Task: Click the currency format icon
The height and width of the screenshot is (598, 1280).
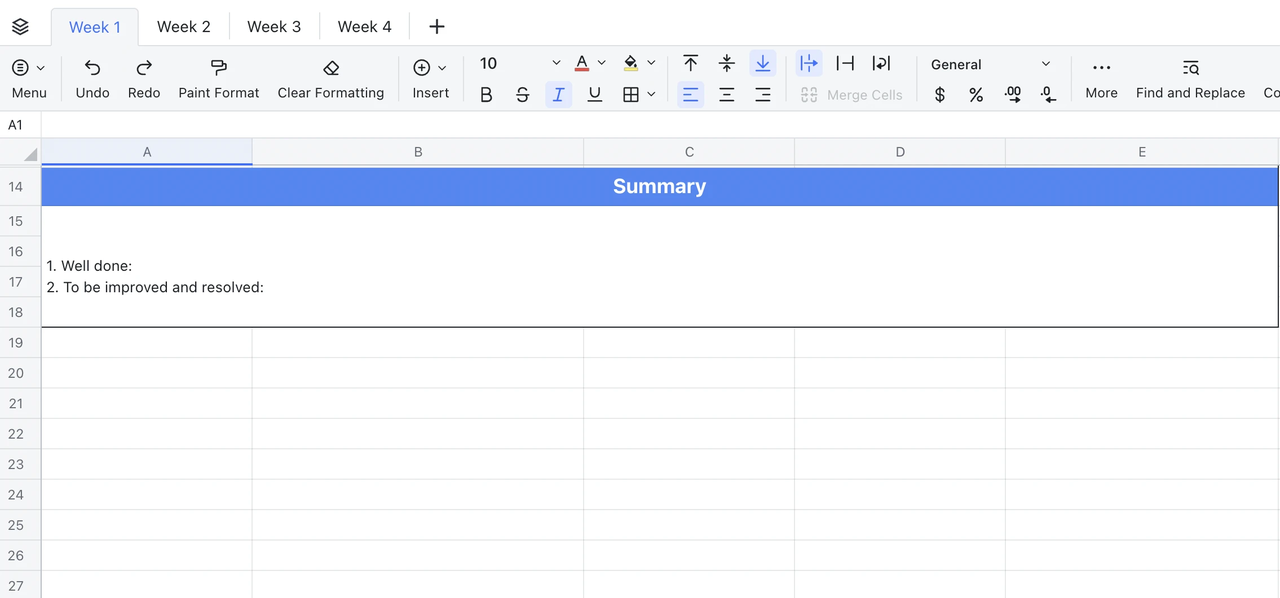Action: click(x=939, y=95)
